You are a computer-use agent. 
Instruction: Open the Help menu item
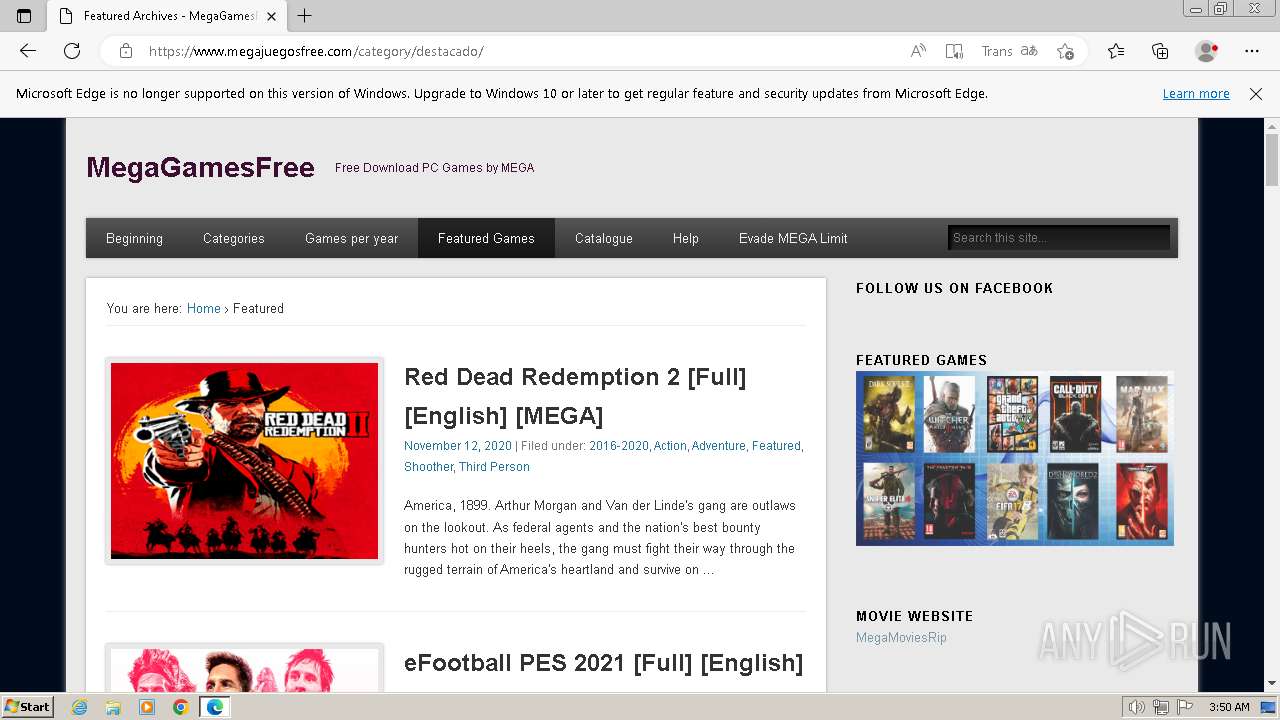tap(686, 238)
